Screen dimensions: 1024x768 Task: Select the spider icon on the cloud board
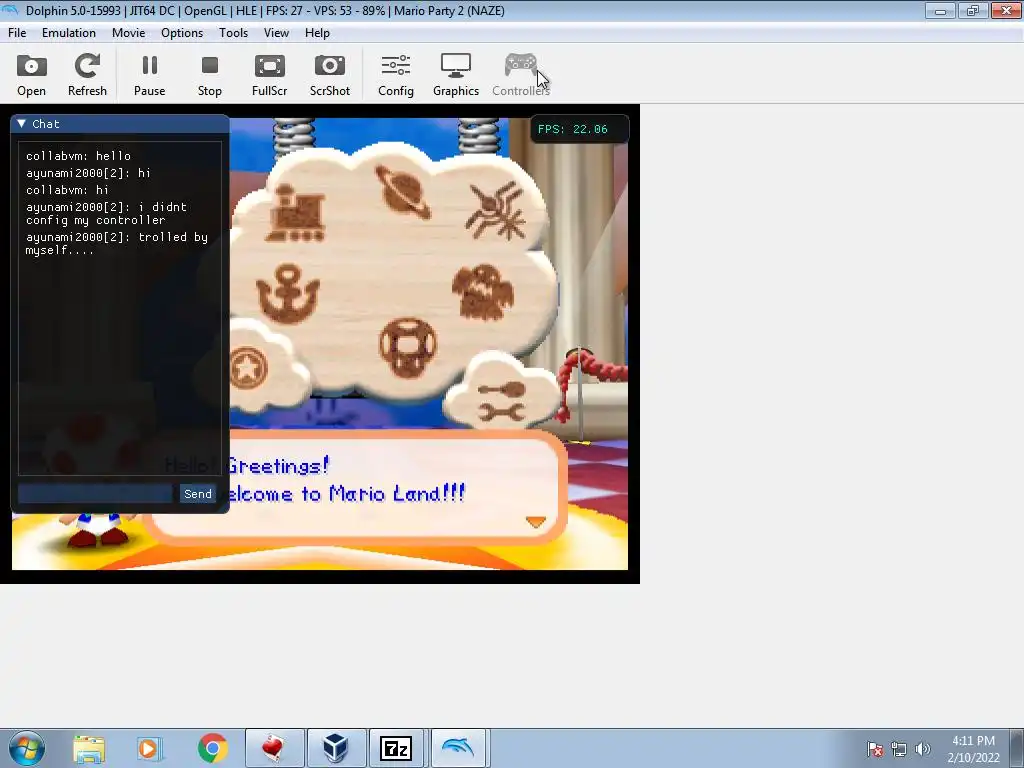coord(496,210)
